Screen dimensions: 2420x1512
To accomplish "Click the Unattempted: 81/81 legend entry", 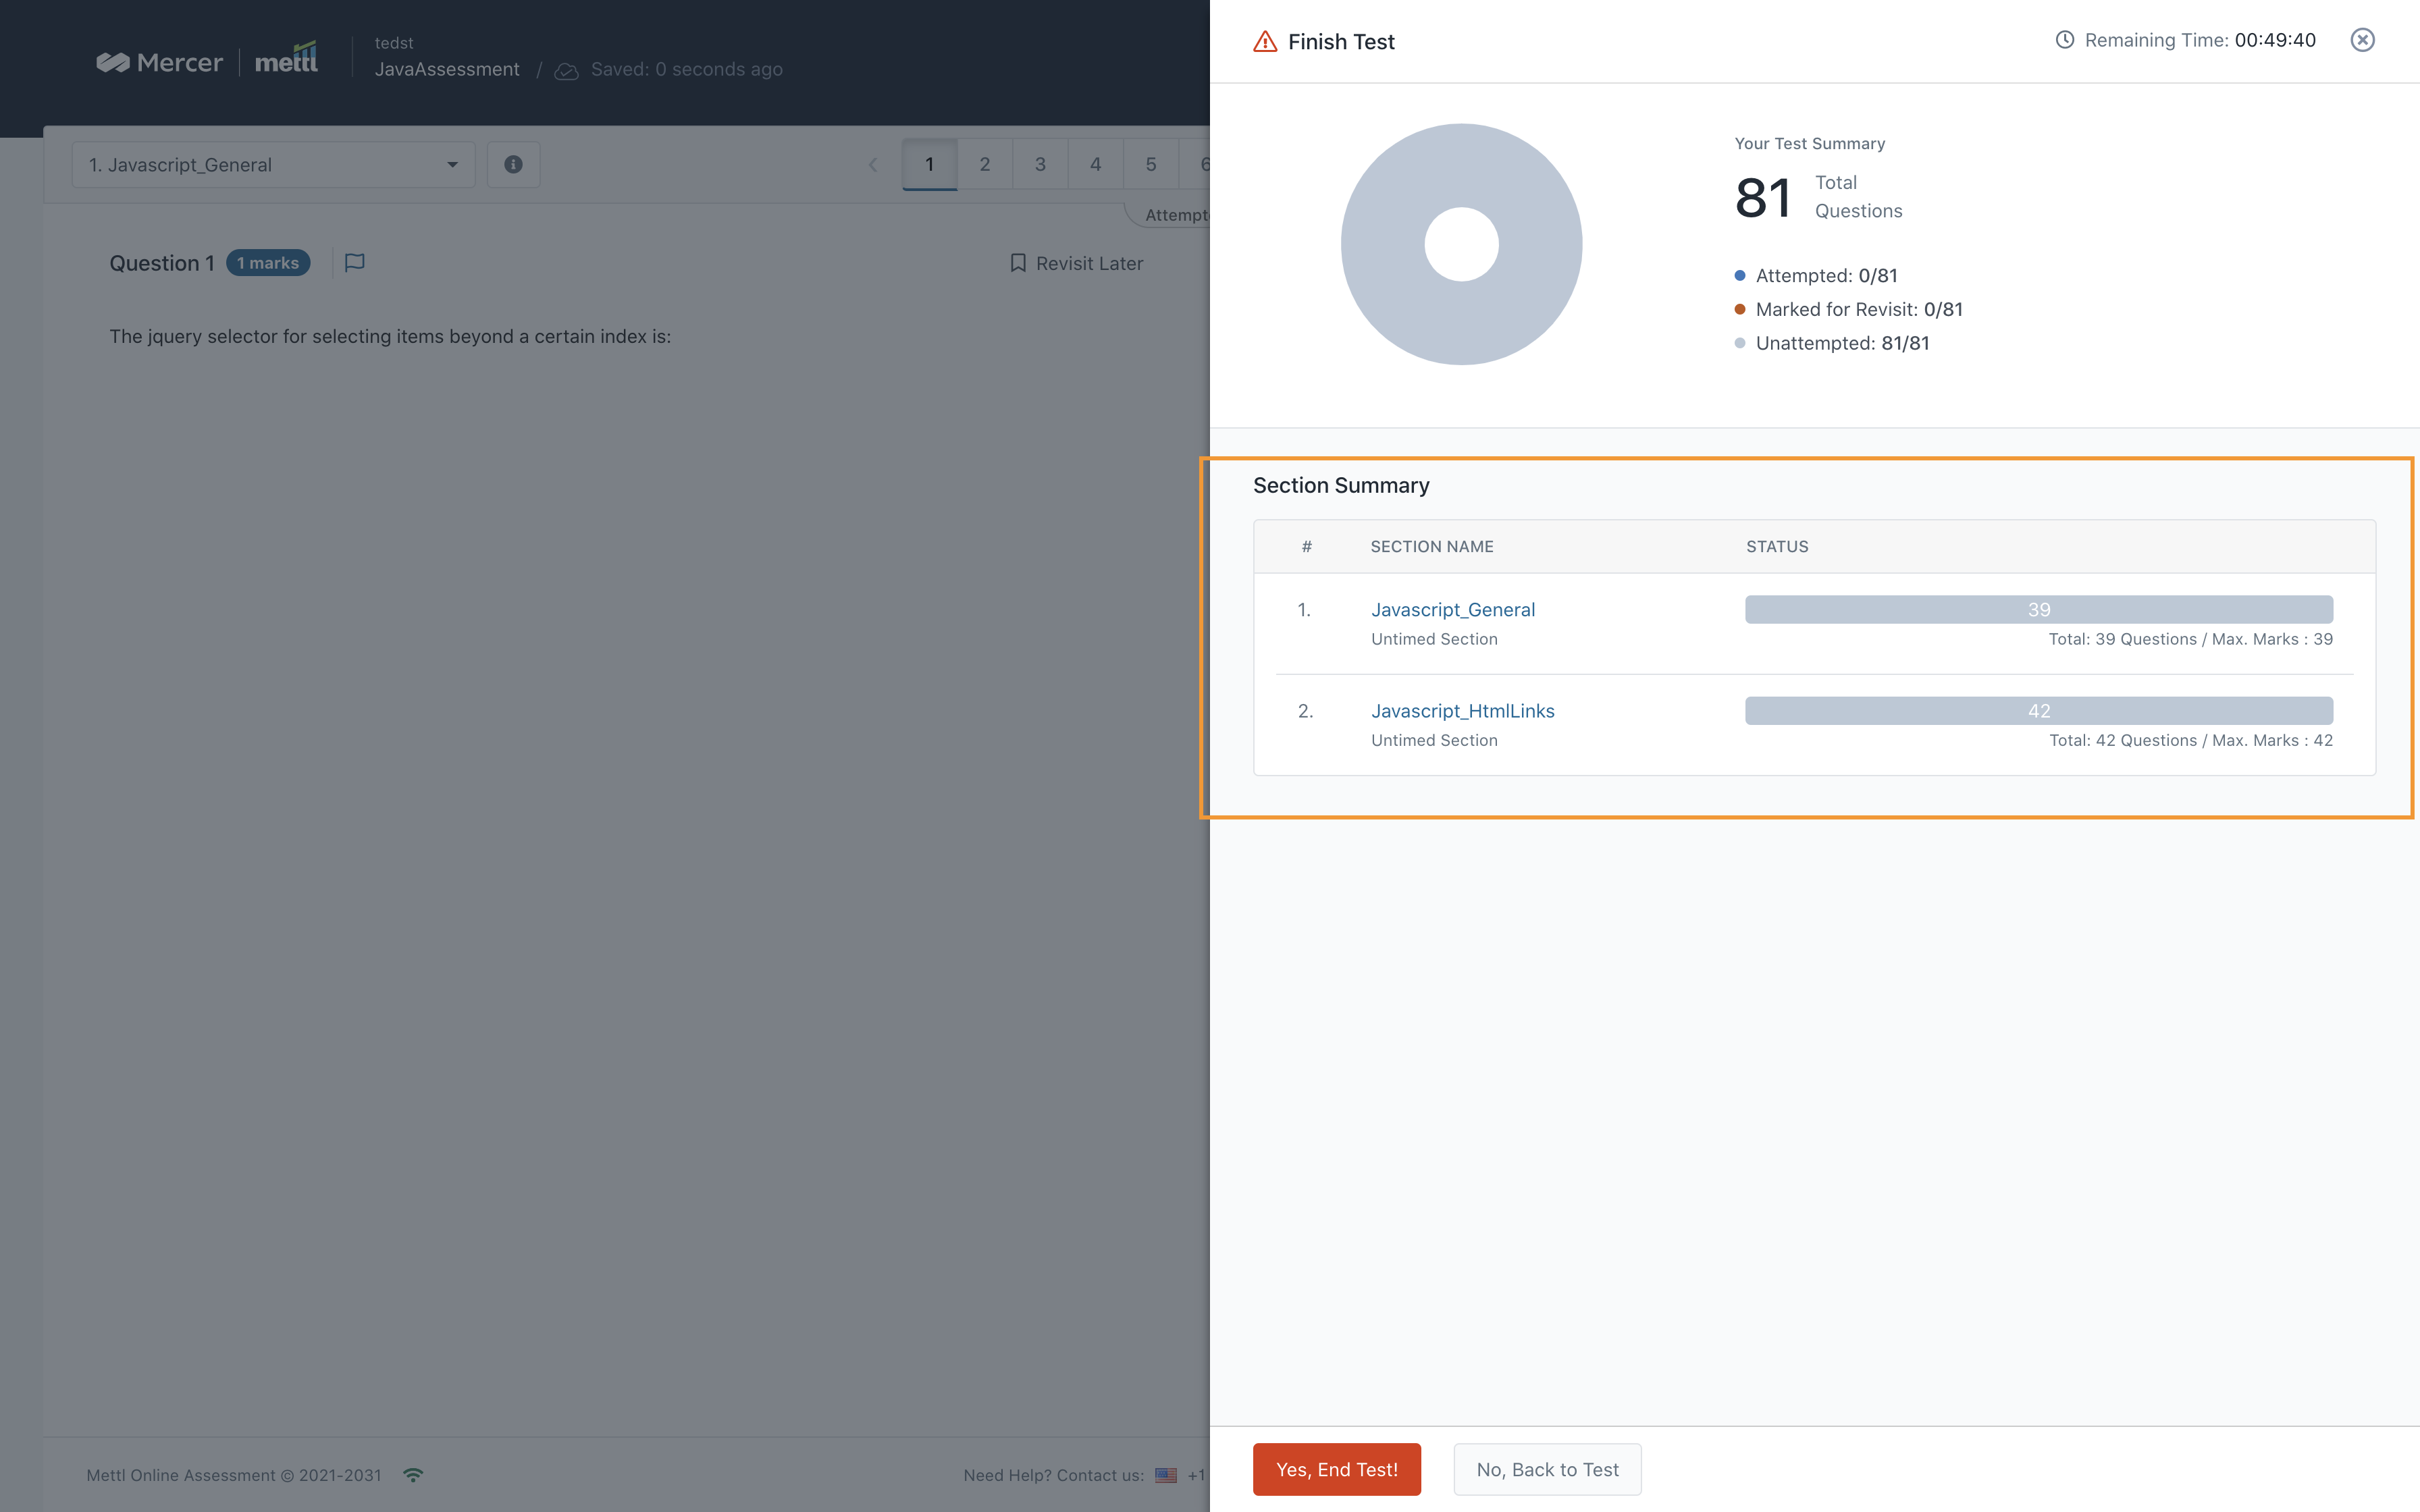I will 1832,343.
